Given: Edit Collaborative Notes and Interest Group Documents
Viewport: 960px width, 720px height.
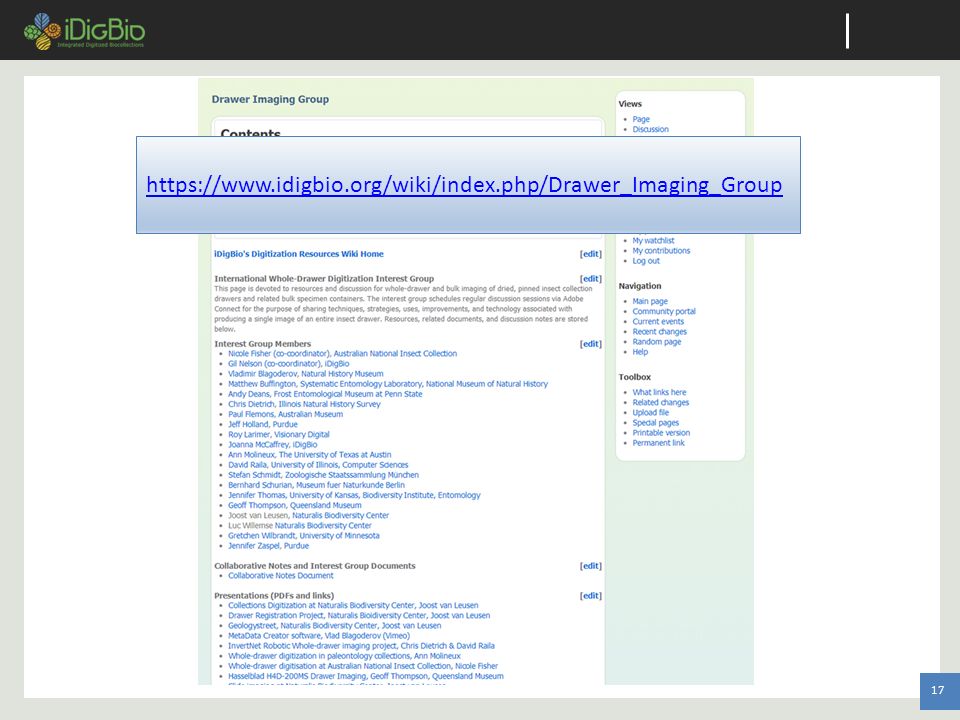Looking at the screenshot, I should (x=591, y=566).
